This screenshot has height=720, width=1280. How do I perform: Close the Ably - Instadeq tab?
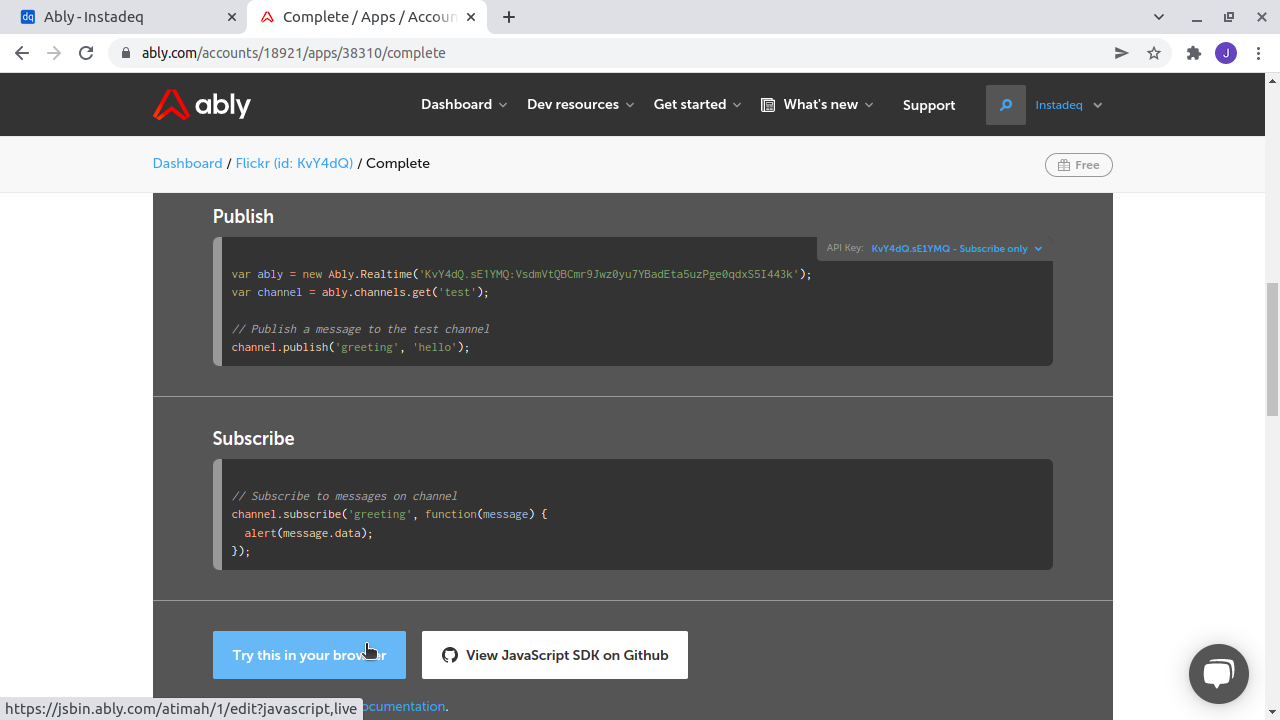click(x=232, y=17)
